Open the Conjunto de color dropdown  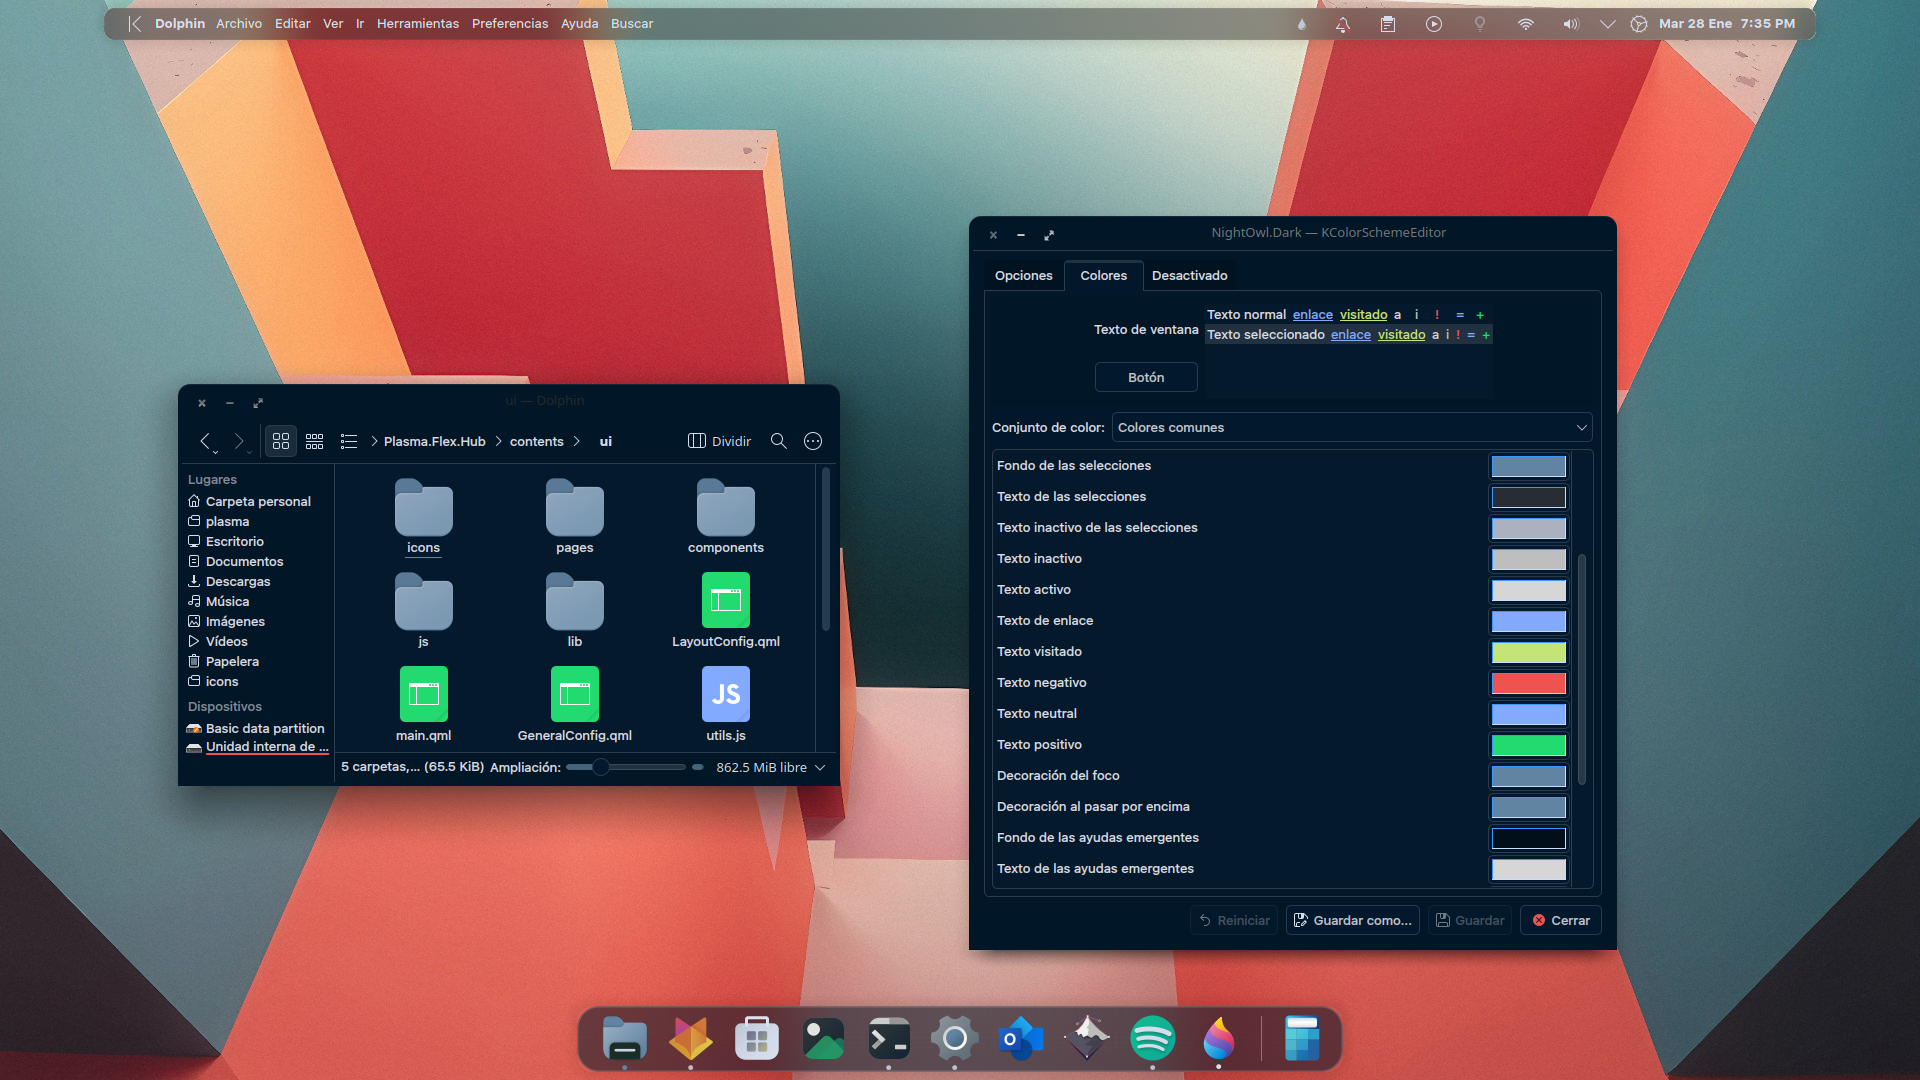coord(1351,427)
